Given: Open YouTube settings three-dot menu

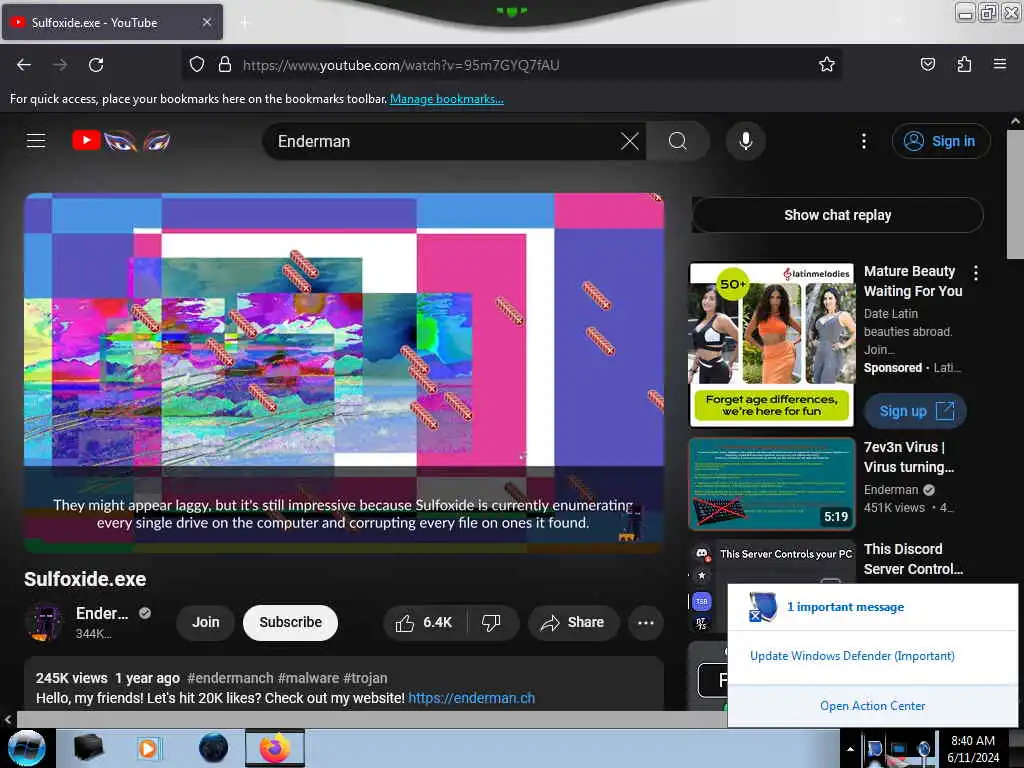Looking at the screenshot, I should (863, 141).
